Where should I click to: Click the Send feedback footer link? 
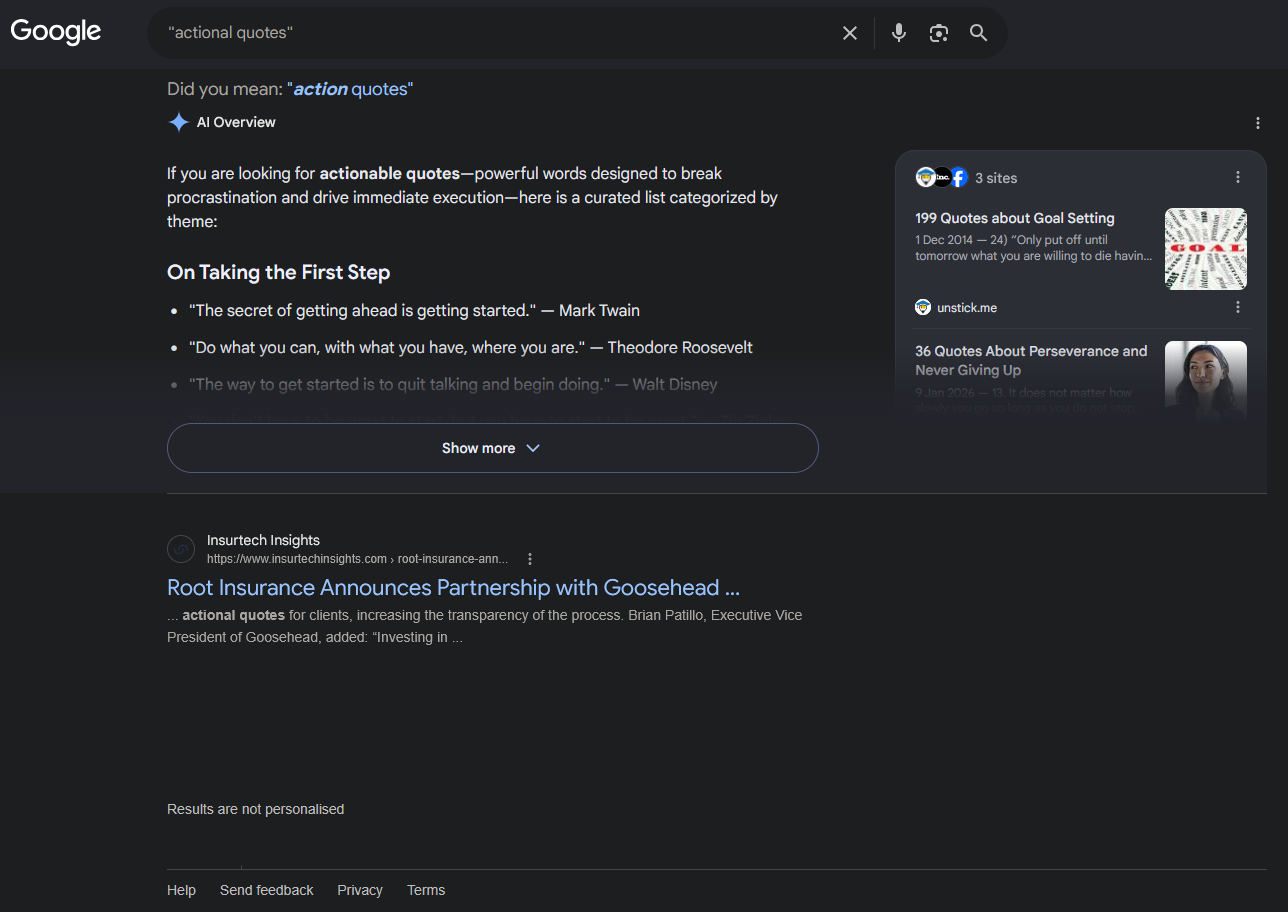click(267, 890)
